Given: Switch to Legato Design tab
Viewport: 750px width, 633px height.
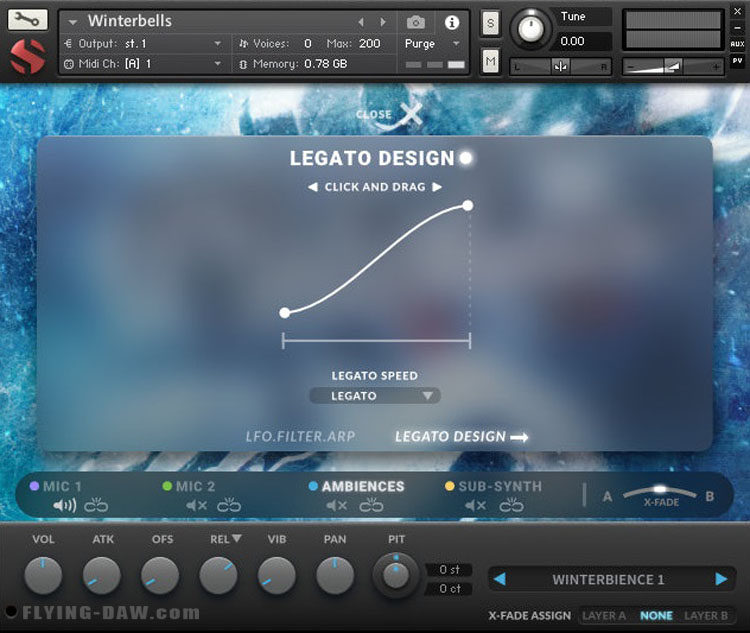Looking at the screenshot, I should [461, 436].
